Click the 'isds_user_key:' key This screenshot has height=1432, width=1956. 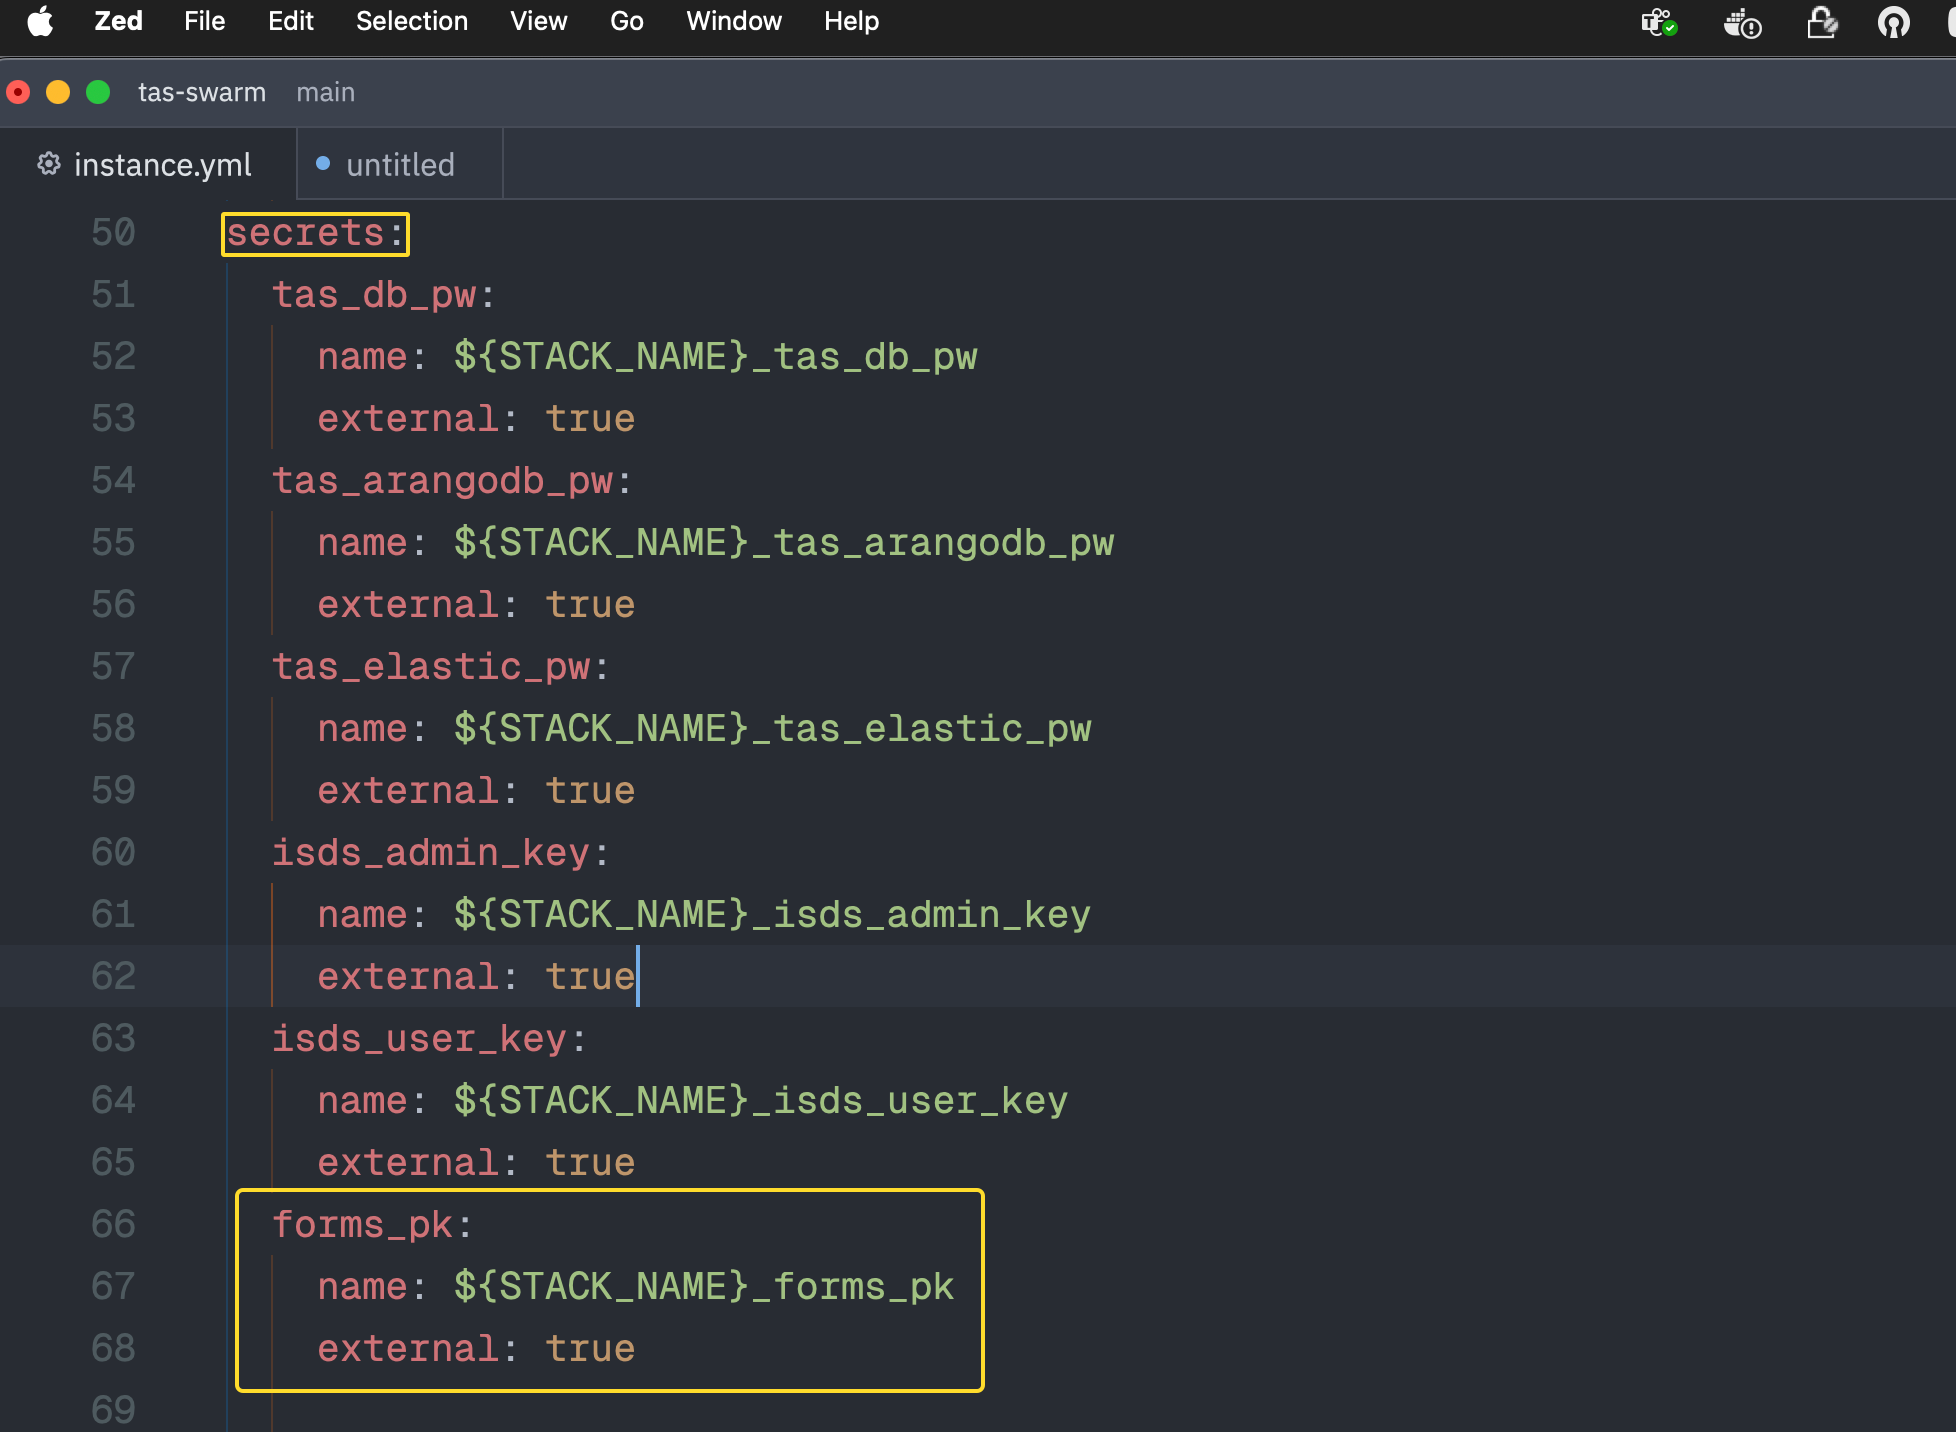coord(429,1039)
